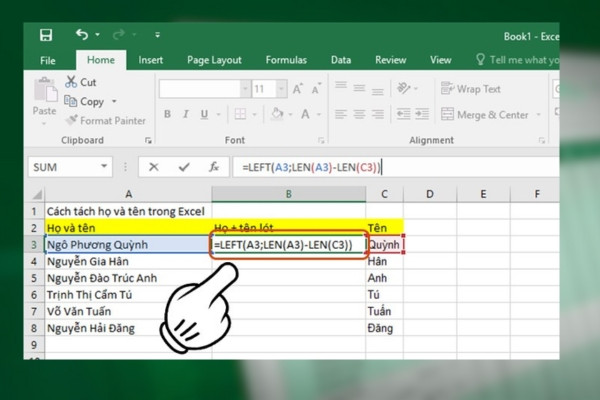Click the Save icon in quick access toolbar
The width and height of the screenshot is (600, 400).
click(46, 35)
